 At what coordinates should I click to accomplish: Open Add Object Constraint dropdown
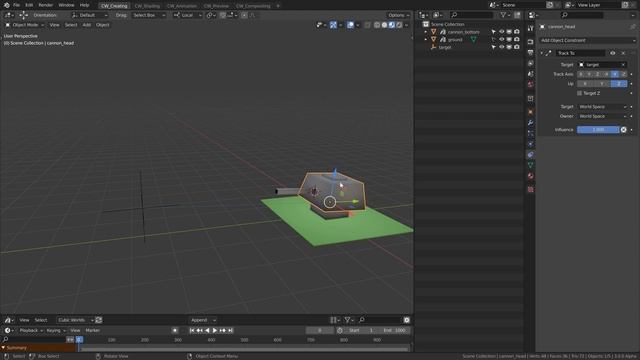point(588,40)
